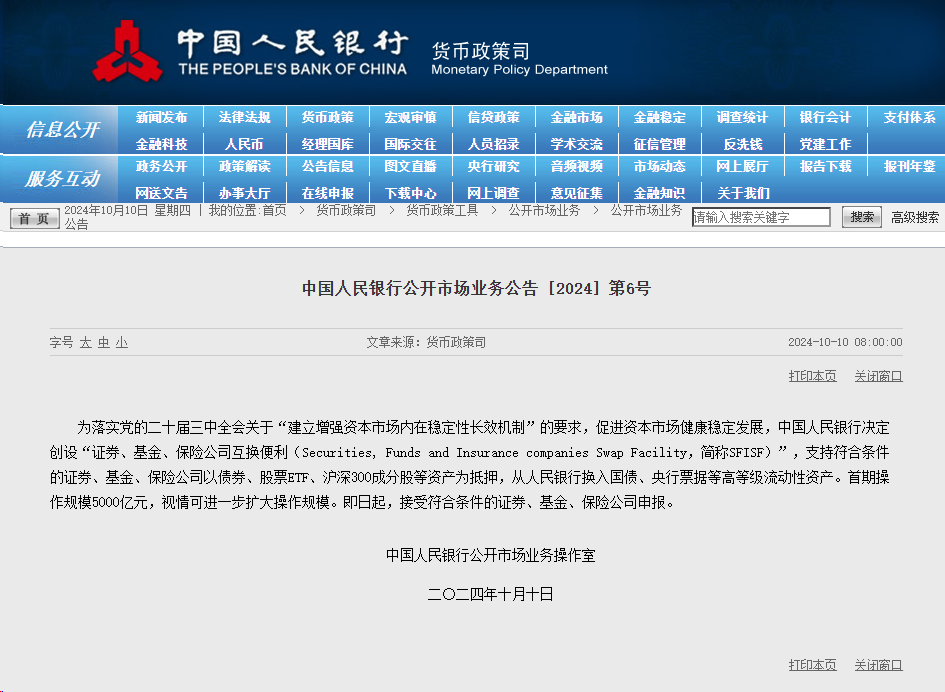This screenshot has width=945, height=692.
Task: Click the 搜索 search button
Action: click(862, 217)
